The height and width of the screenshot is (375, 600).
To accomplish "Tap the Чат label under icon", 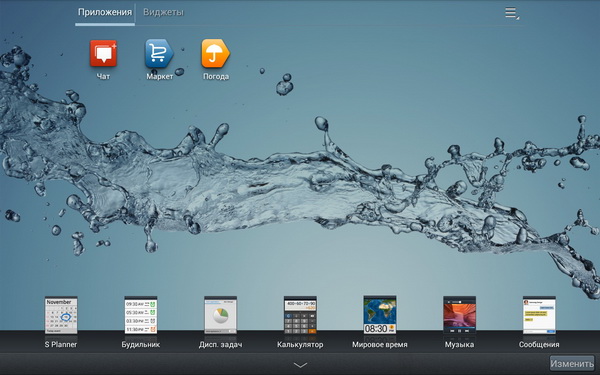I will point(103,77).
